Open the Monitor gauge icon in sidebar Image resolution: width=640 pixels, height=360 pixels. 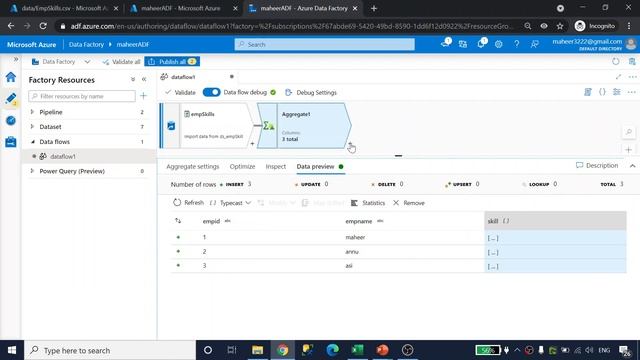click(x=11, y=120)
